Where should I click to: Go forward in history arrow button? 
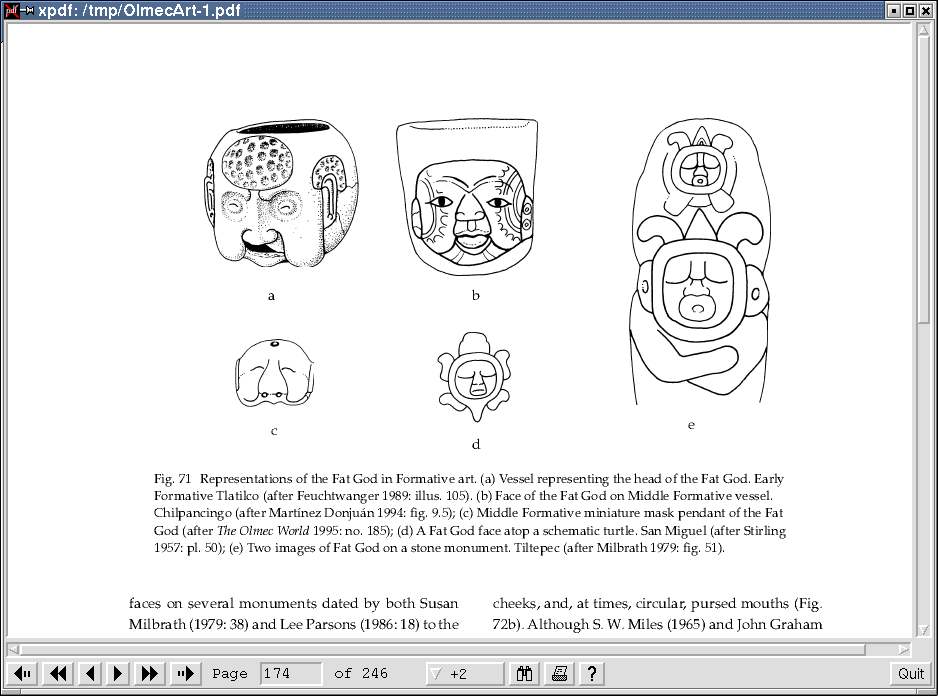(185, 674)
